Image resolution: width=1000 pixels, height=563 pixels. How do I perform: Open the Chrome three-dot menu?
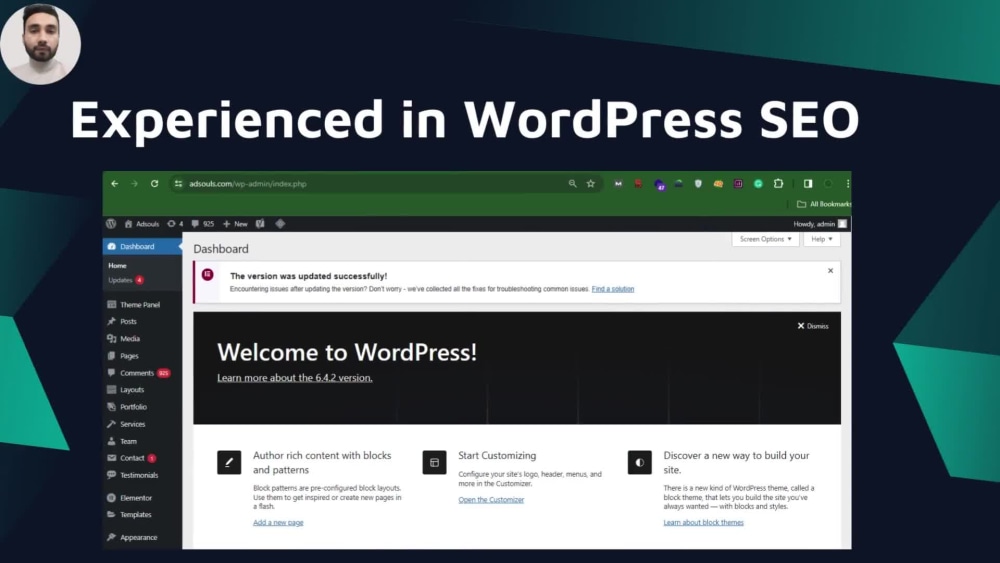[x=848, y=184]
